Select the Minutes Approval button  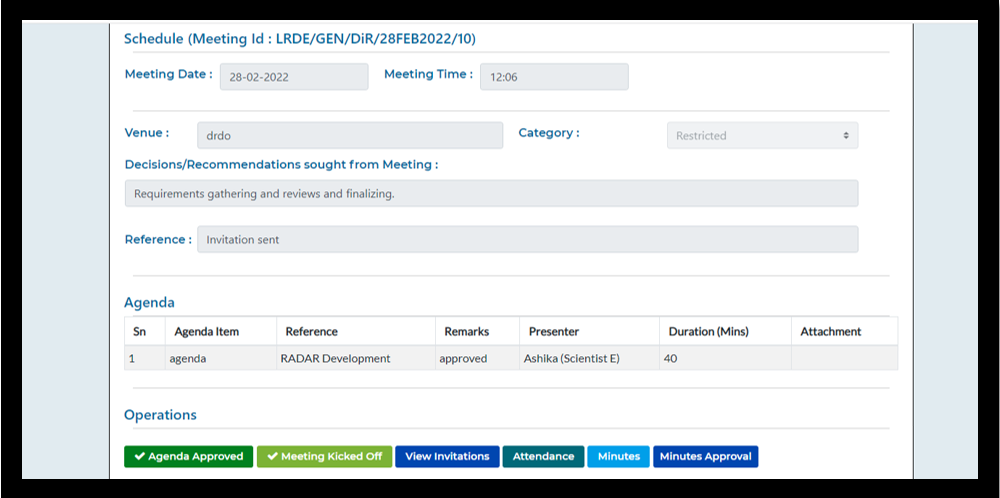click(706, 457)
